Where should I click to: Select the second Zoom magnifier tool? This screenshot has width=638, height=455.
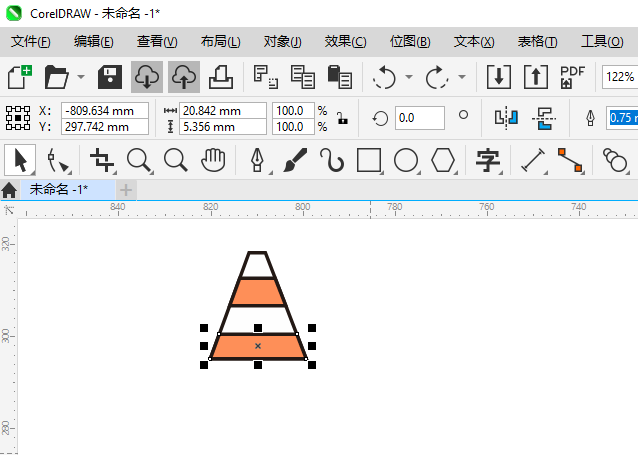176,160
